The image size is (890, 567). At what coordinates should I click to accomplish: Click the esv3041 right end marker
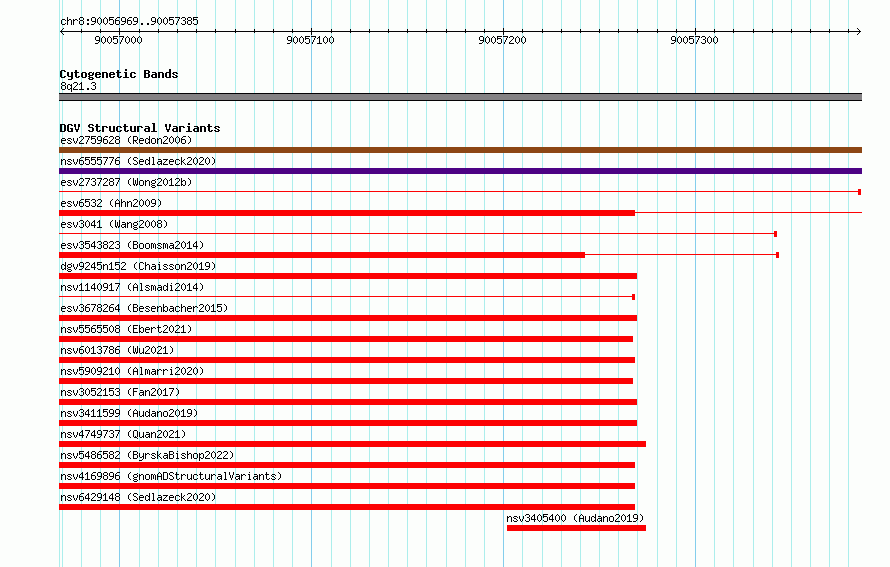pos(775,234)
